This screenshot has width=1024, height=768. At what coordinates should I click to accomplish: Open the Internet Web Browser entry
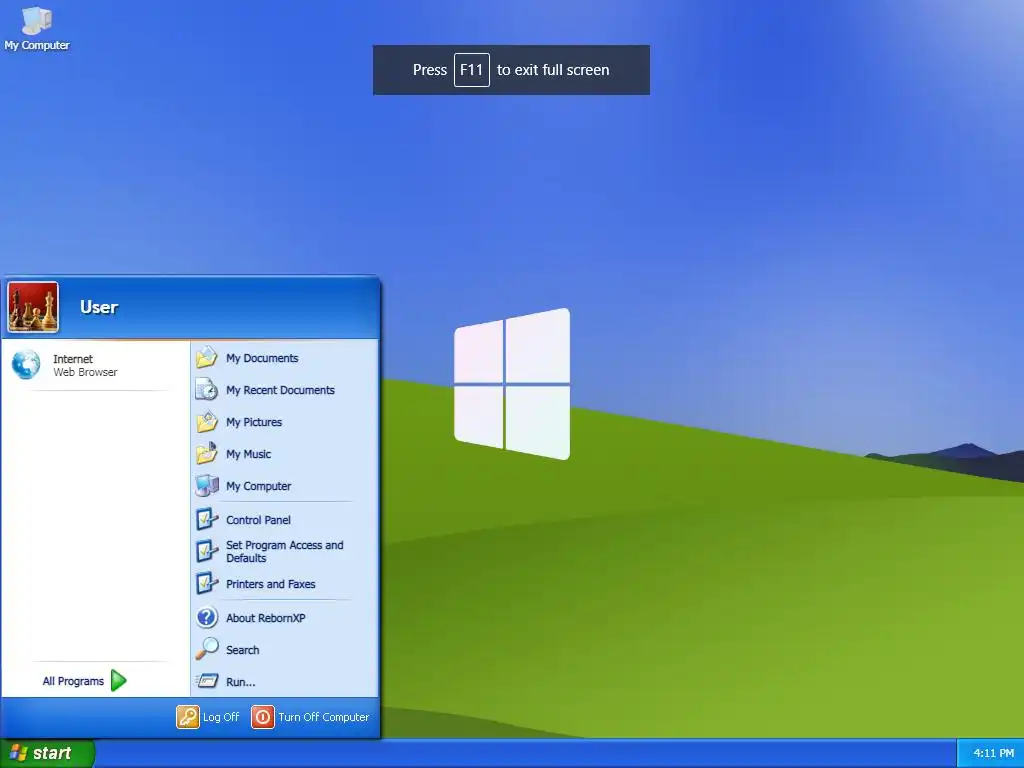coord(95,365)
